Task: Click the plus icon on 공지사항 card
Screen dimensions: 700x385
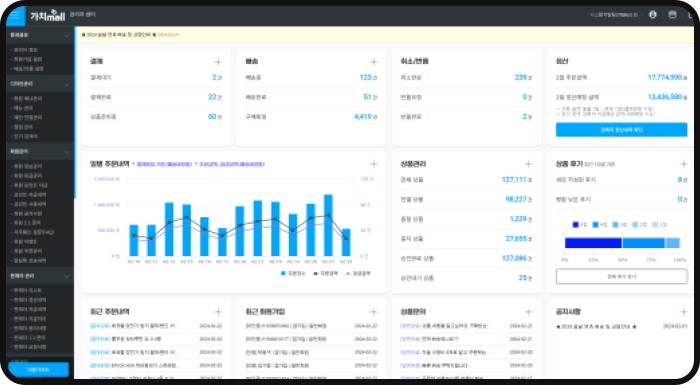Action: coord(683,312)
